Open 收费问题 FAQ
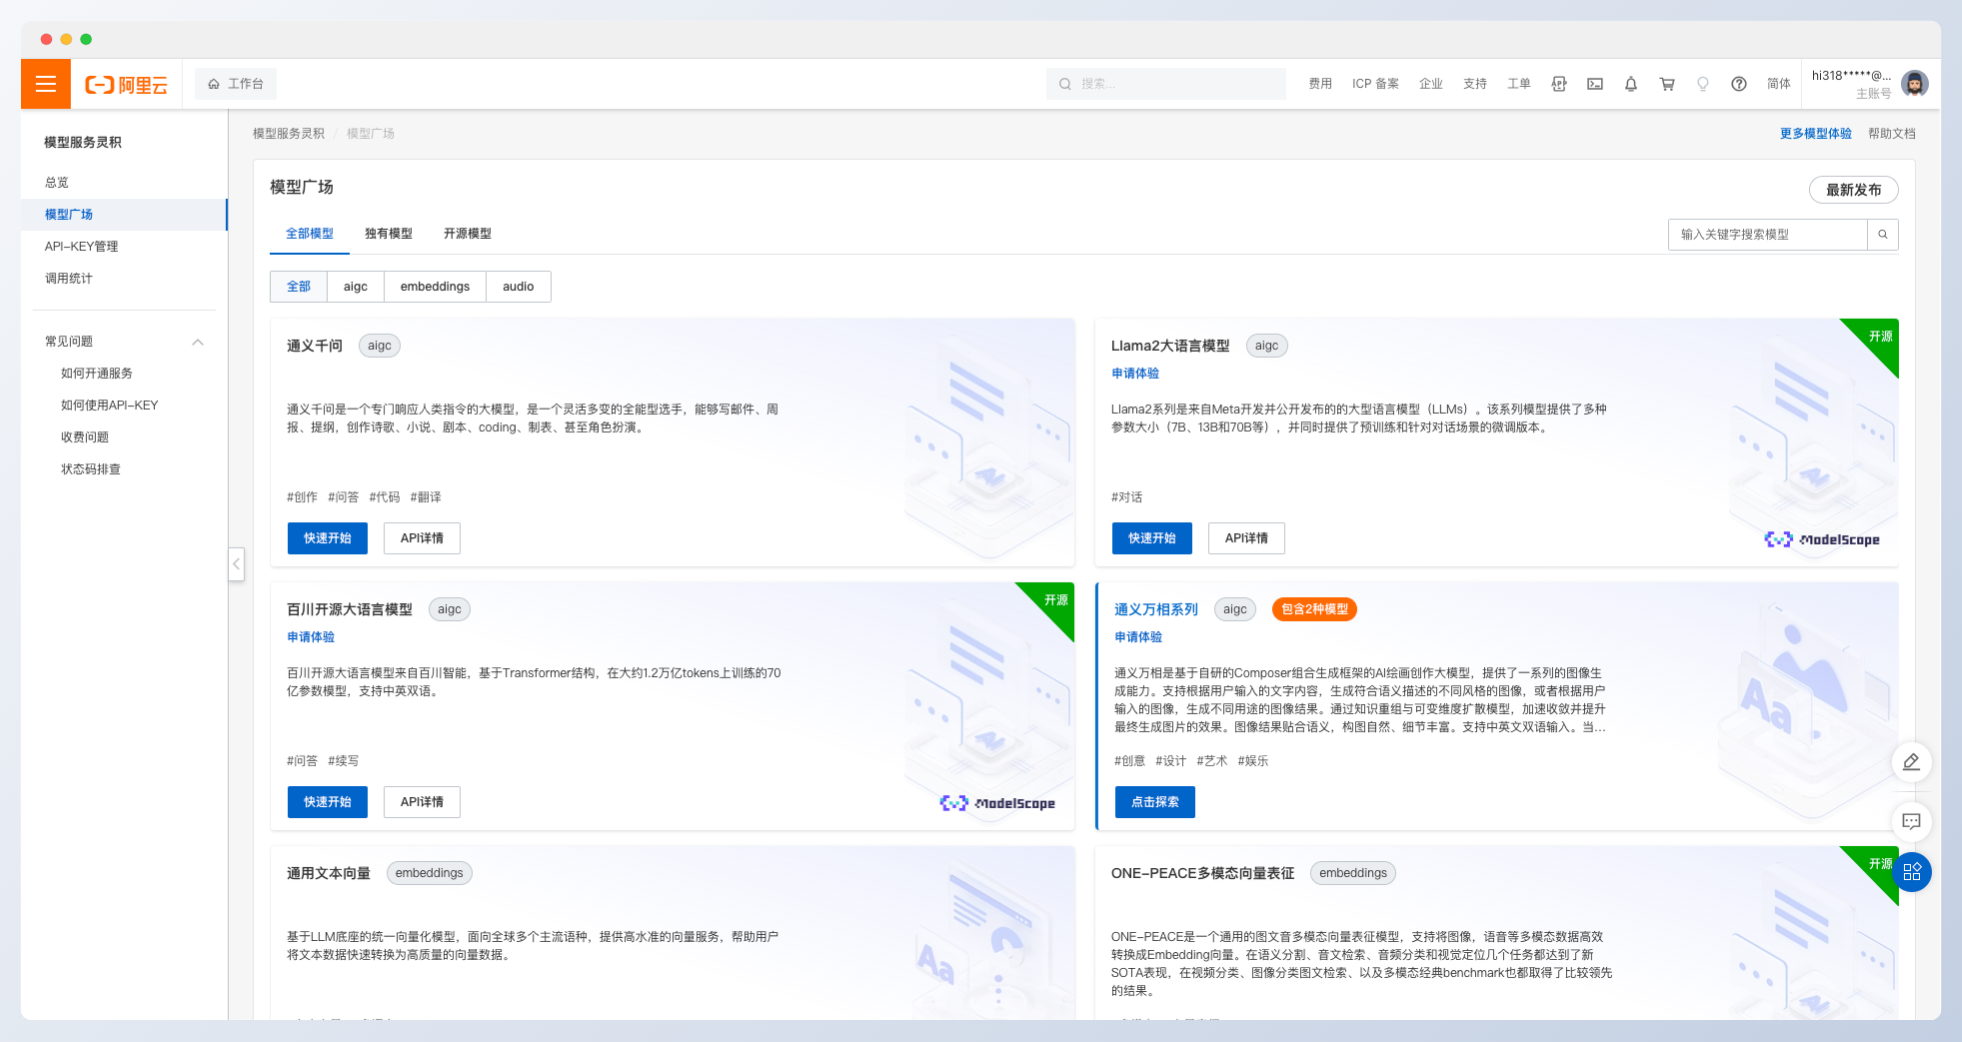1962x1042 pixels. click(x=85, y=437)
